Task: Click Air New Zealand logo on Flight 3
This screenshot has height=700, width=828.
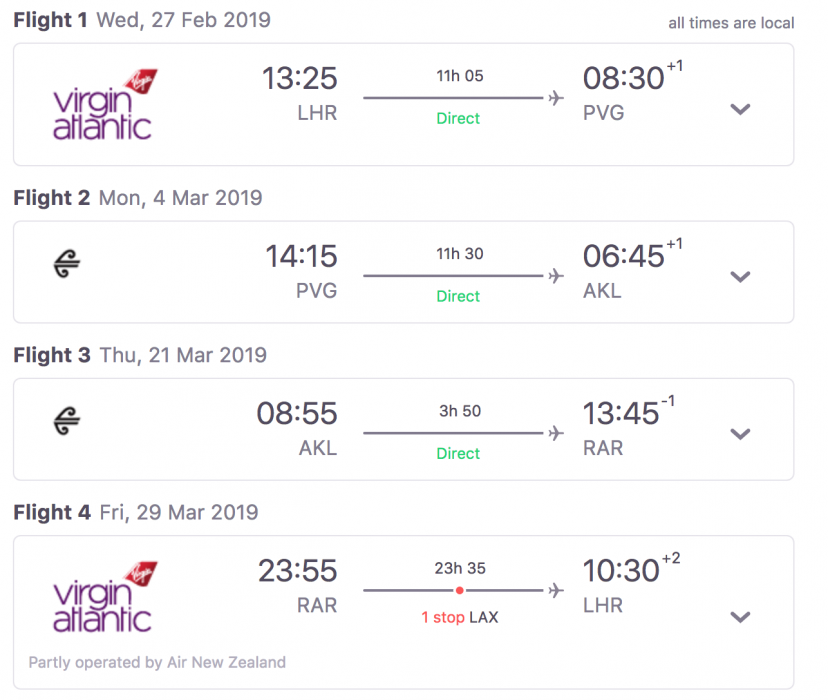Action: [x=66, y=422]
